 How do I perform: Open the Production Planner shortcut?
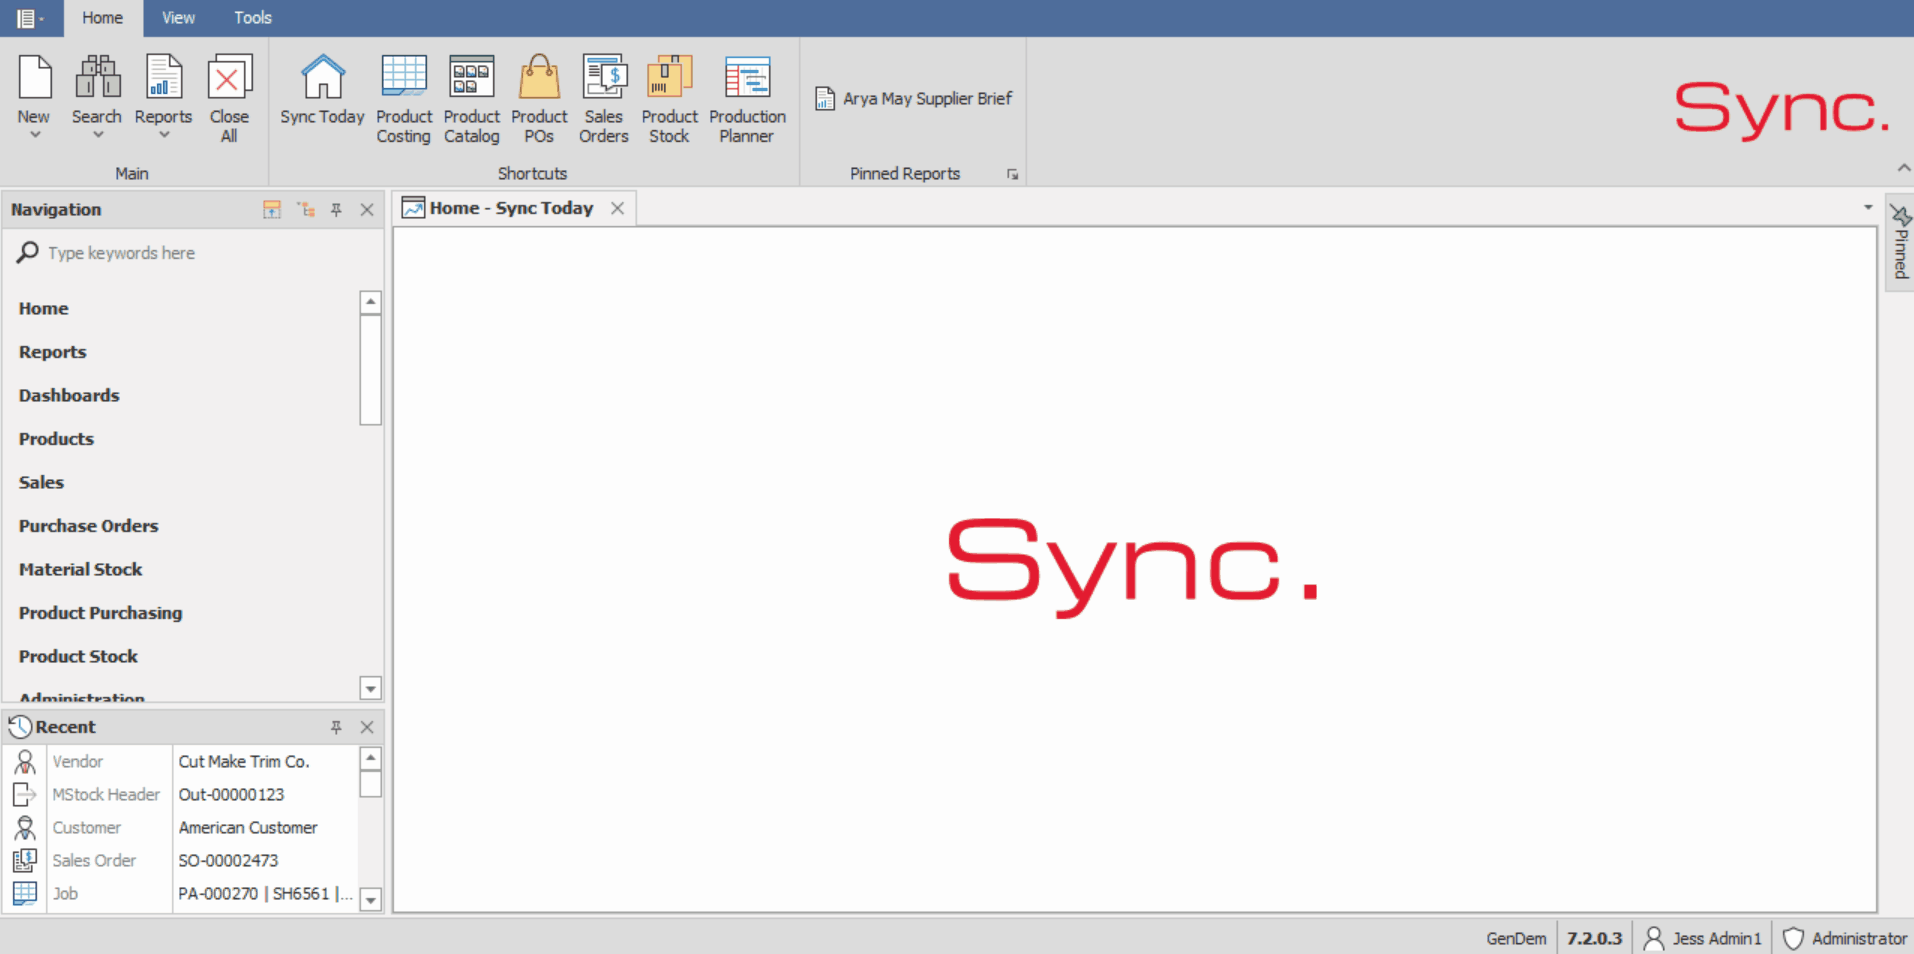coord(747,99)
